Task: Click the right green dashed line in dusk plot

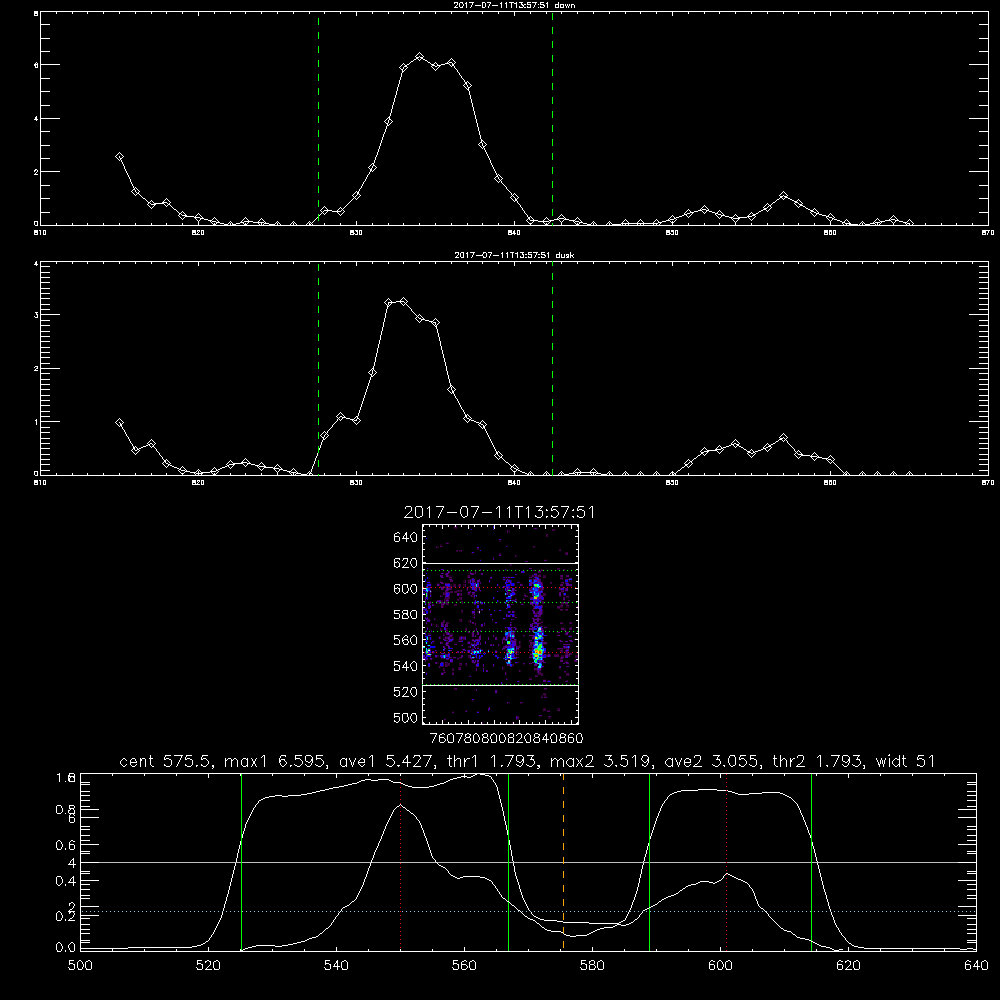Action: pos(552,369)
